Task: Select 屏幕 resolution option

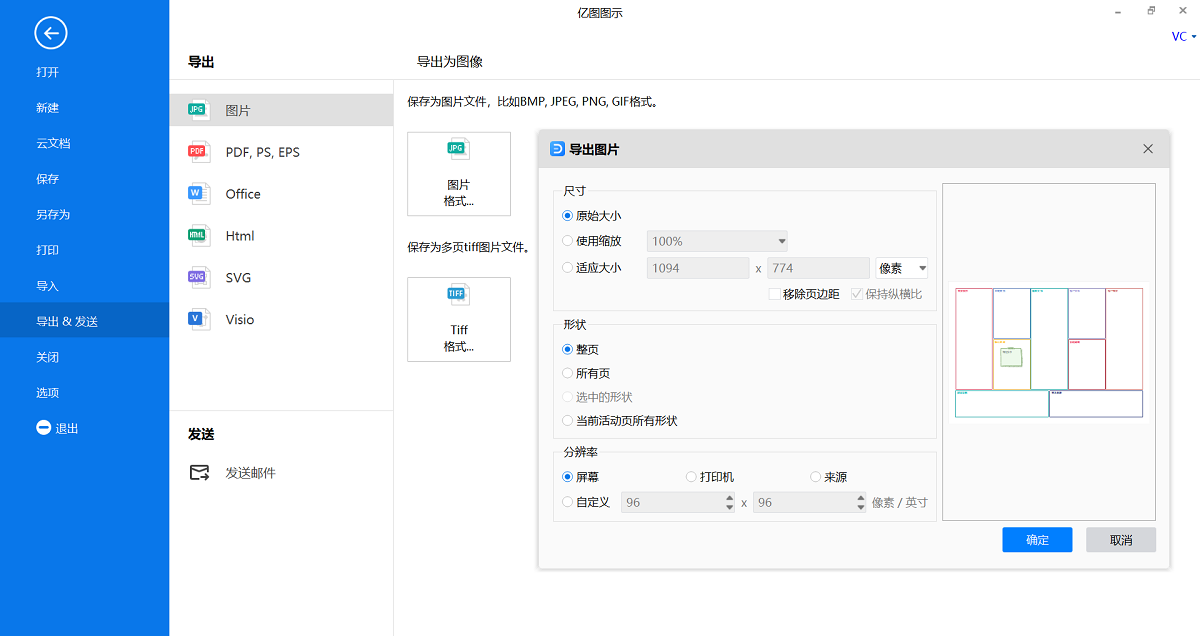Action: pyautogui.click(x=567, y=477)
